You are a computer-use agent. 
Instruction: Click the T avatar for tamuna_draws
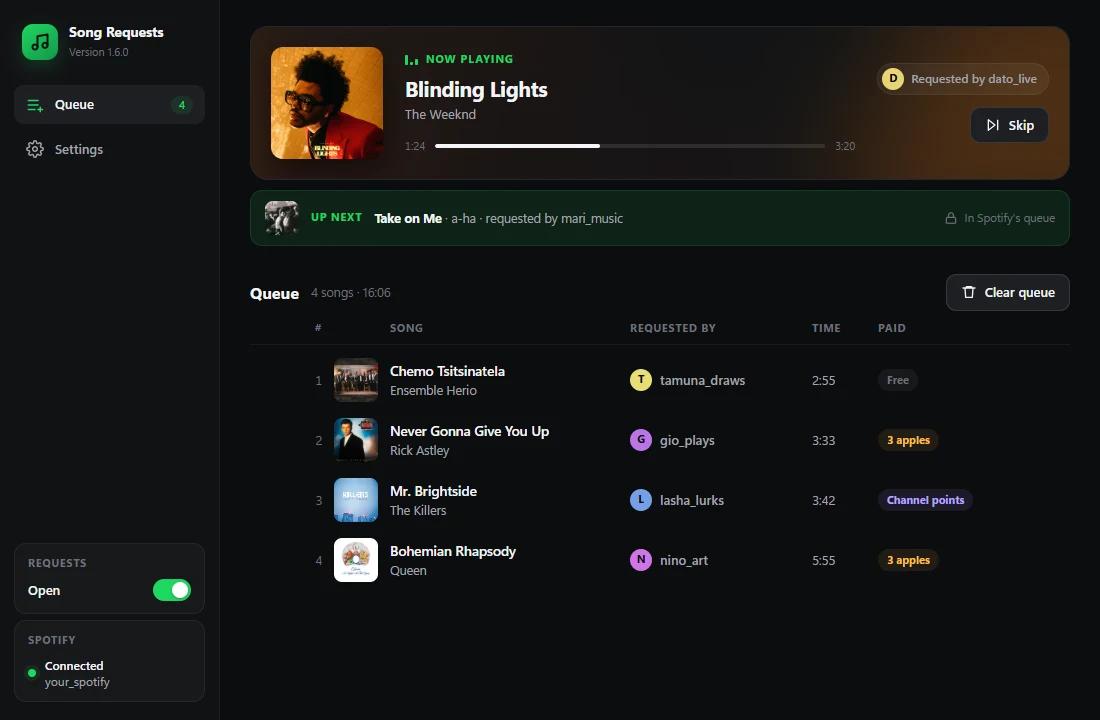(640, 380)
